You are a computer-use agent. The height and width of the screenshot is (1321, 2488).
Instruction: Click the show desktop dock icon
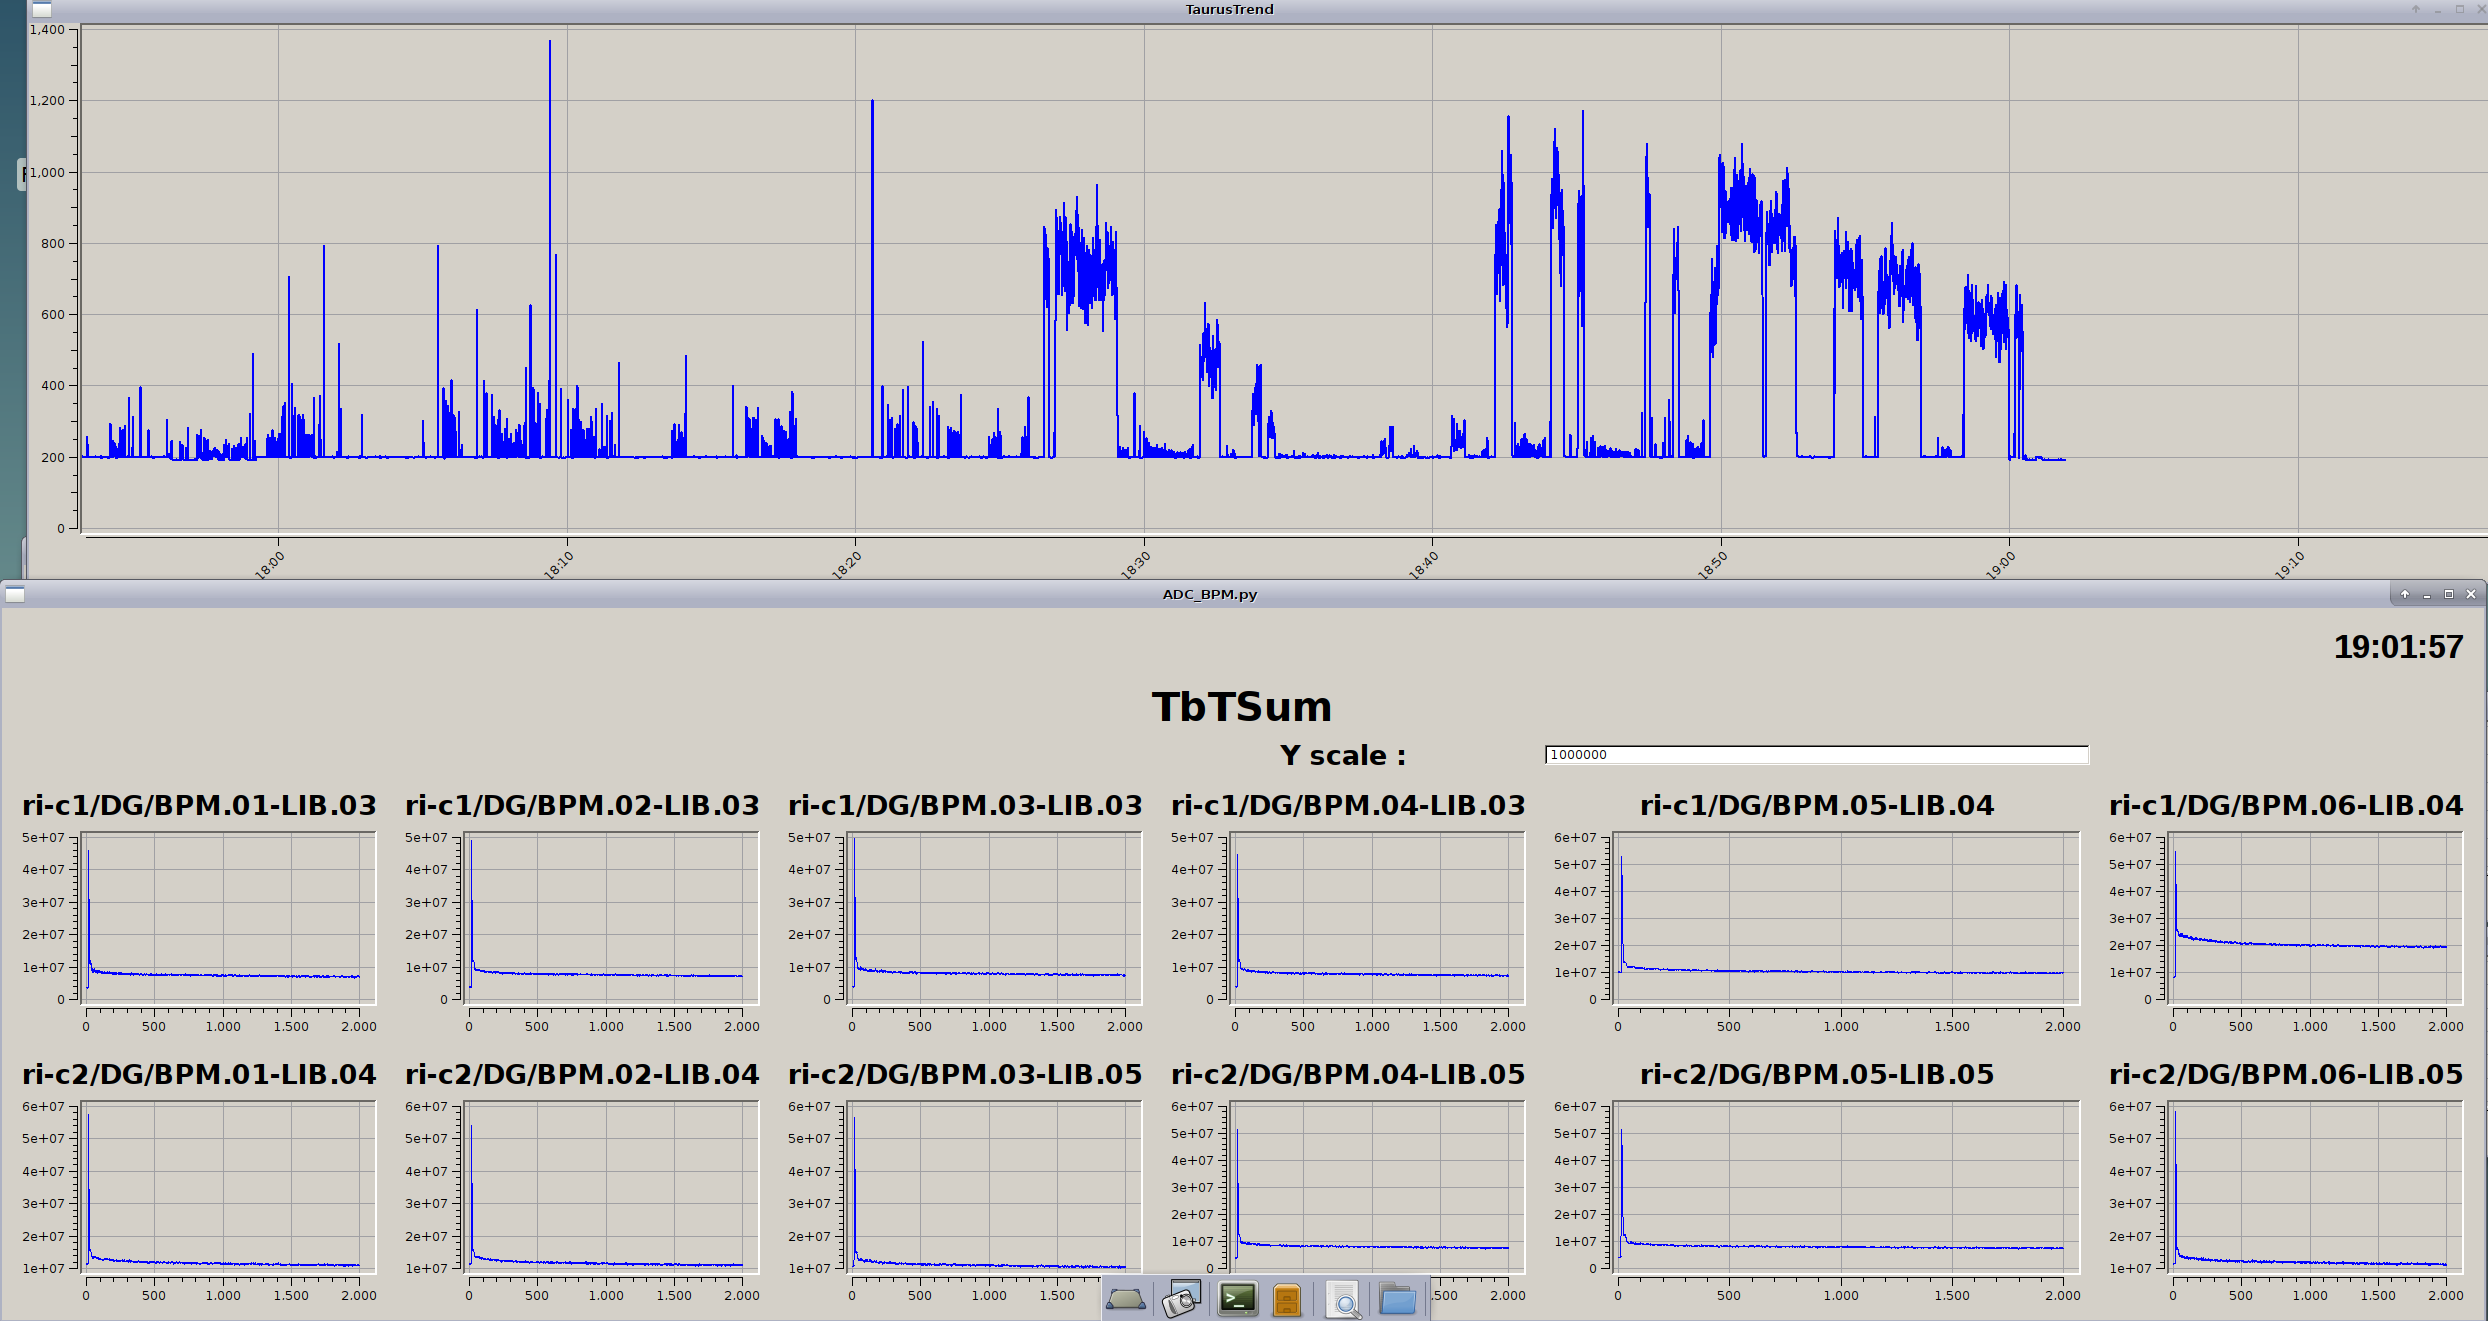[1126, 1299]
